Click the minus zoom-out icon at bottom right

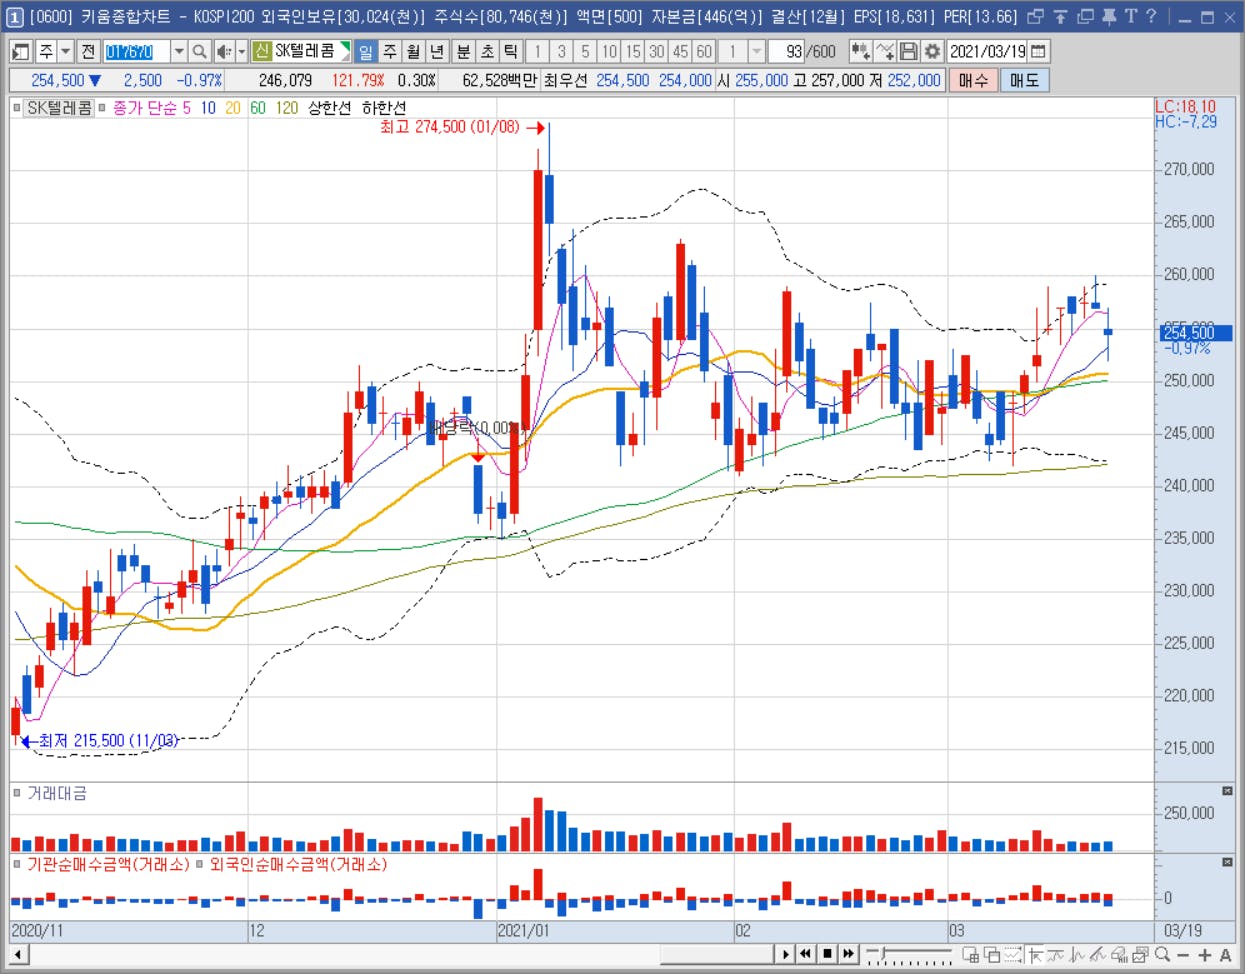tap(1183, 955)
